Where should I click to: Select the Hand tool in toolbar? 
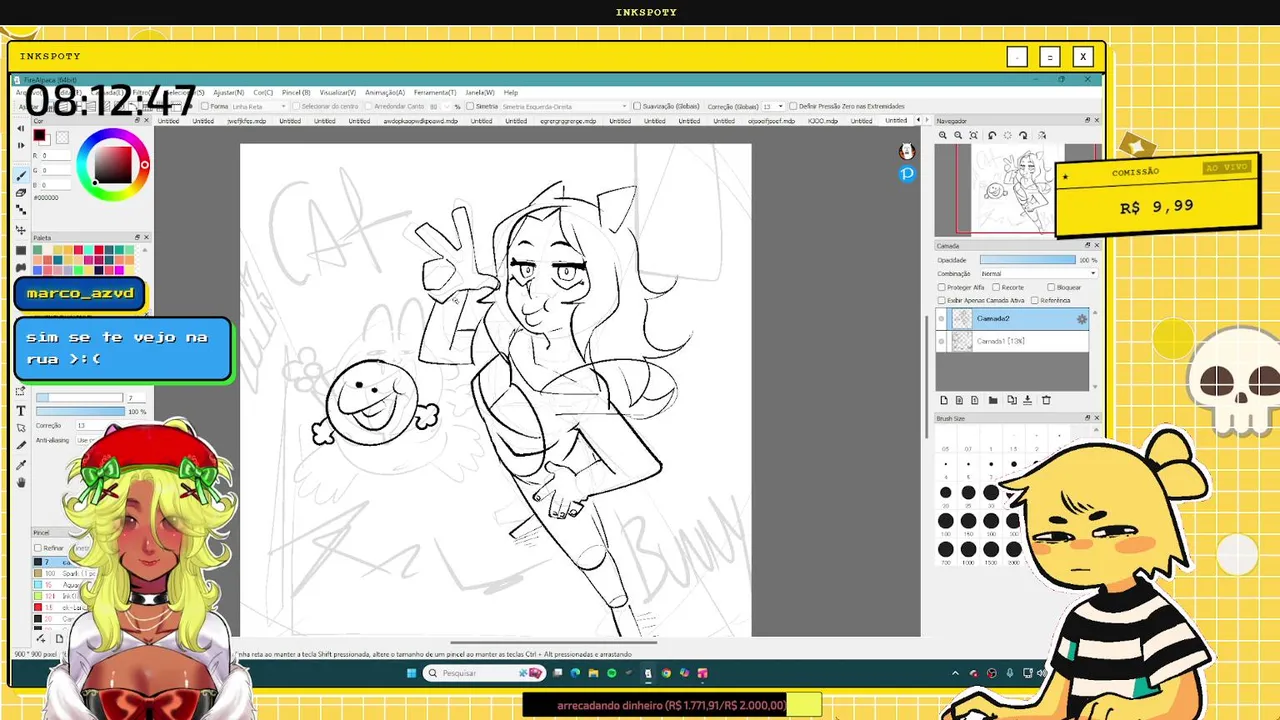point(21,482)
